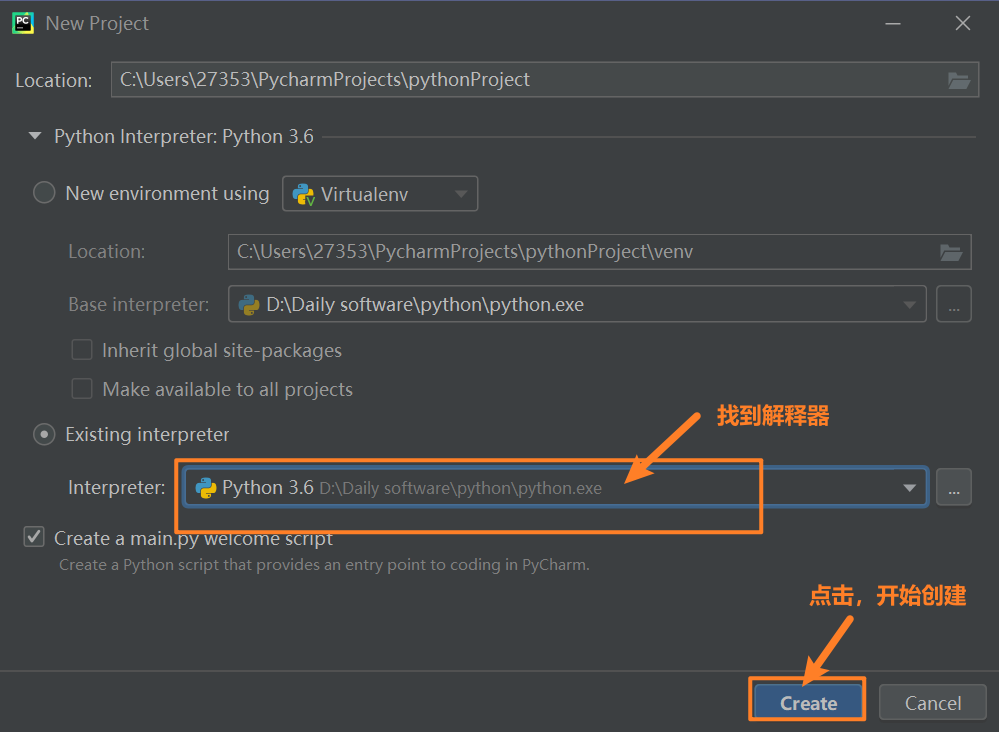Click the Python icon in the Base interpreter field
Image resolution: width=999 pixels, height=732 pixels.
tap(248, 305)
